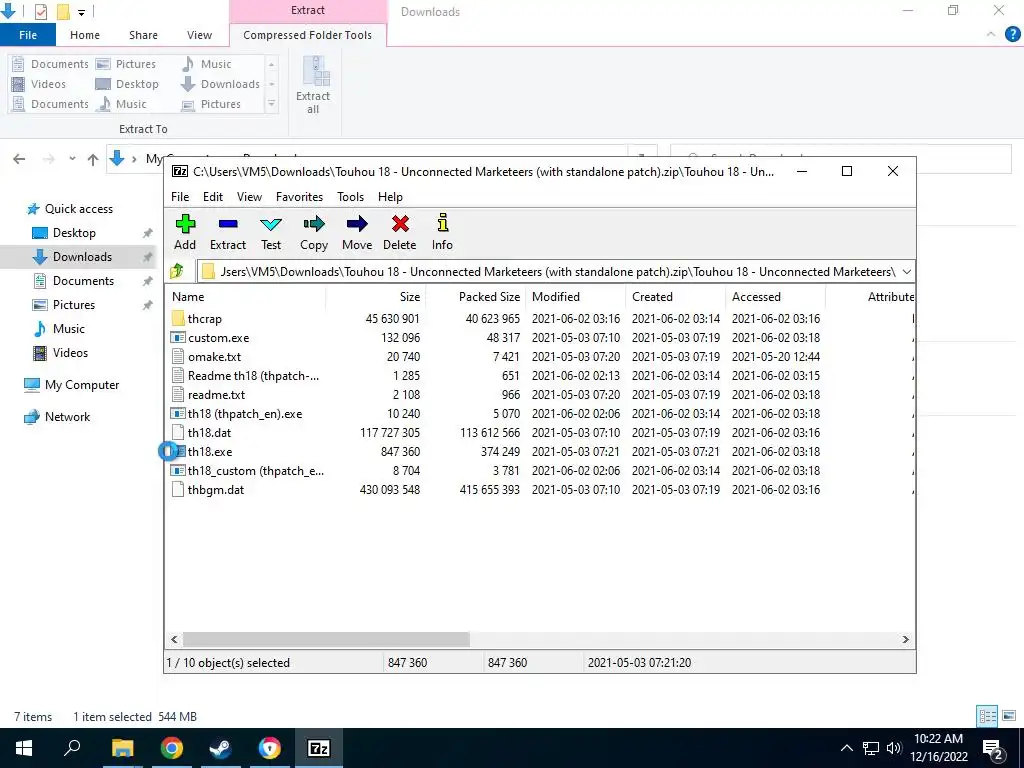Click Extract all in Explorer ribbon
The image size is (1024, 768).
pyautogui.click(x=313, y=85)
